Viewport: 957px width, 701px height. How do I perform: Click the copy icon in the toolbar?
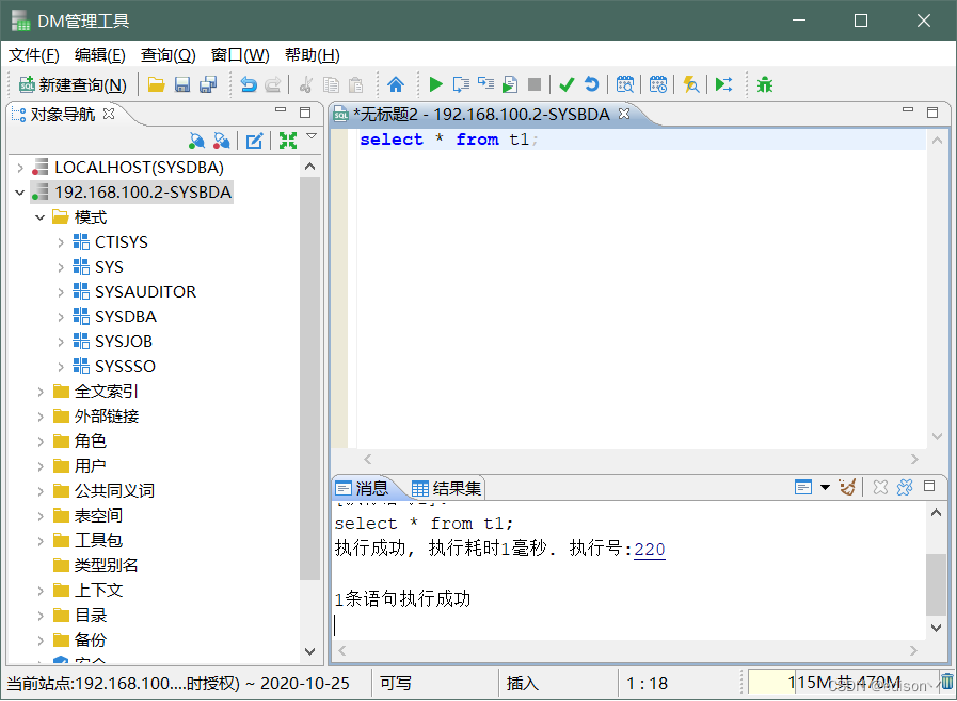click(331, 85)
